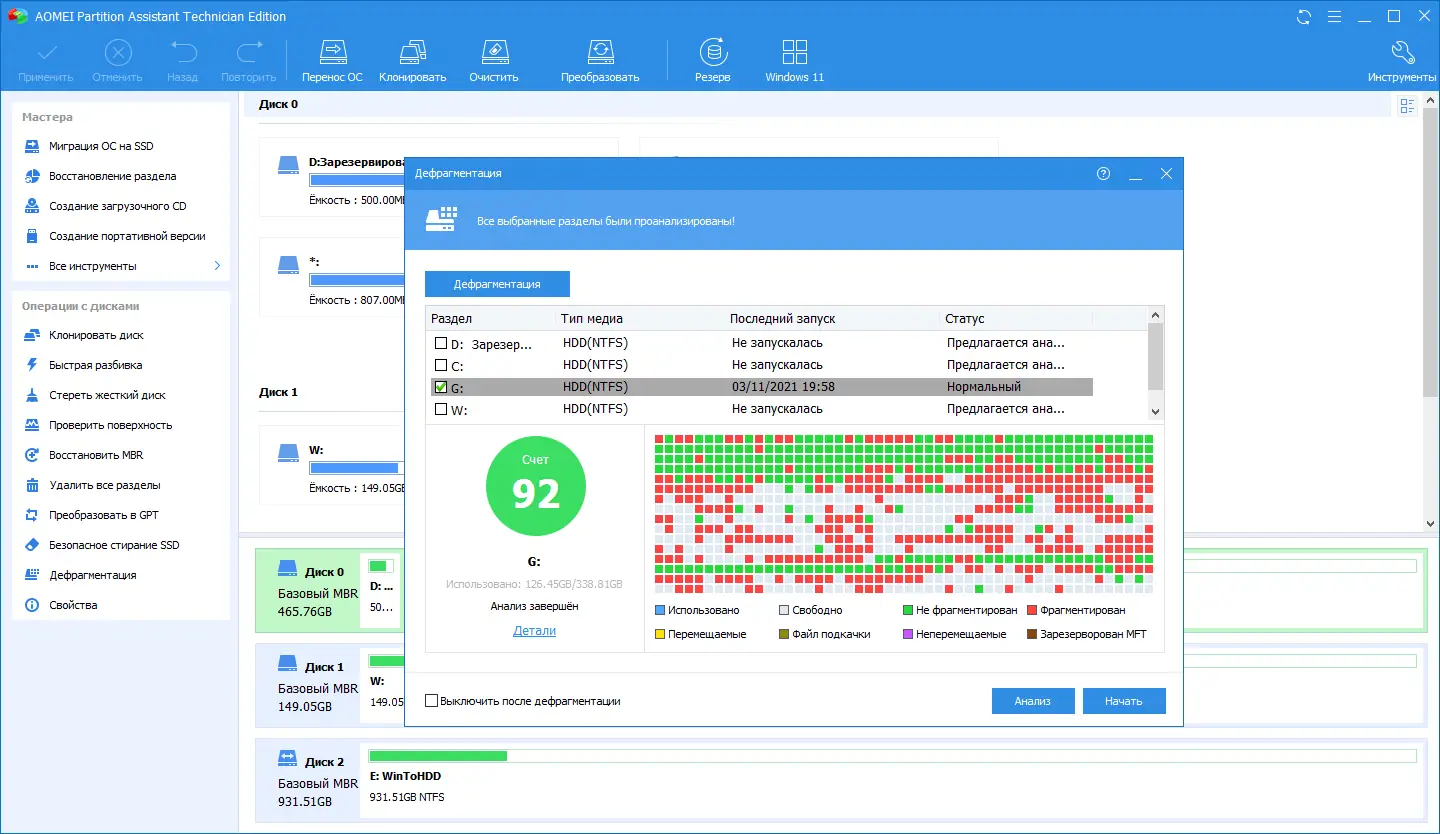Uncheck the G: partition checkbox

441,387
